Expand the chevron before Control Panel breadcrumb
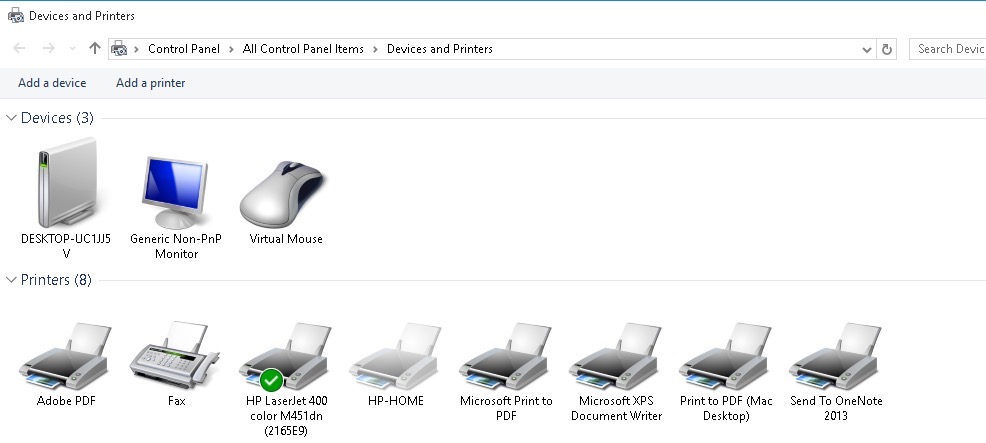Viewport: 986px width, 443px height. click(136, 49)
